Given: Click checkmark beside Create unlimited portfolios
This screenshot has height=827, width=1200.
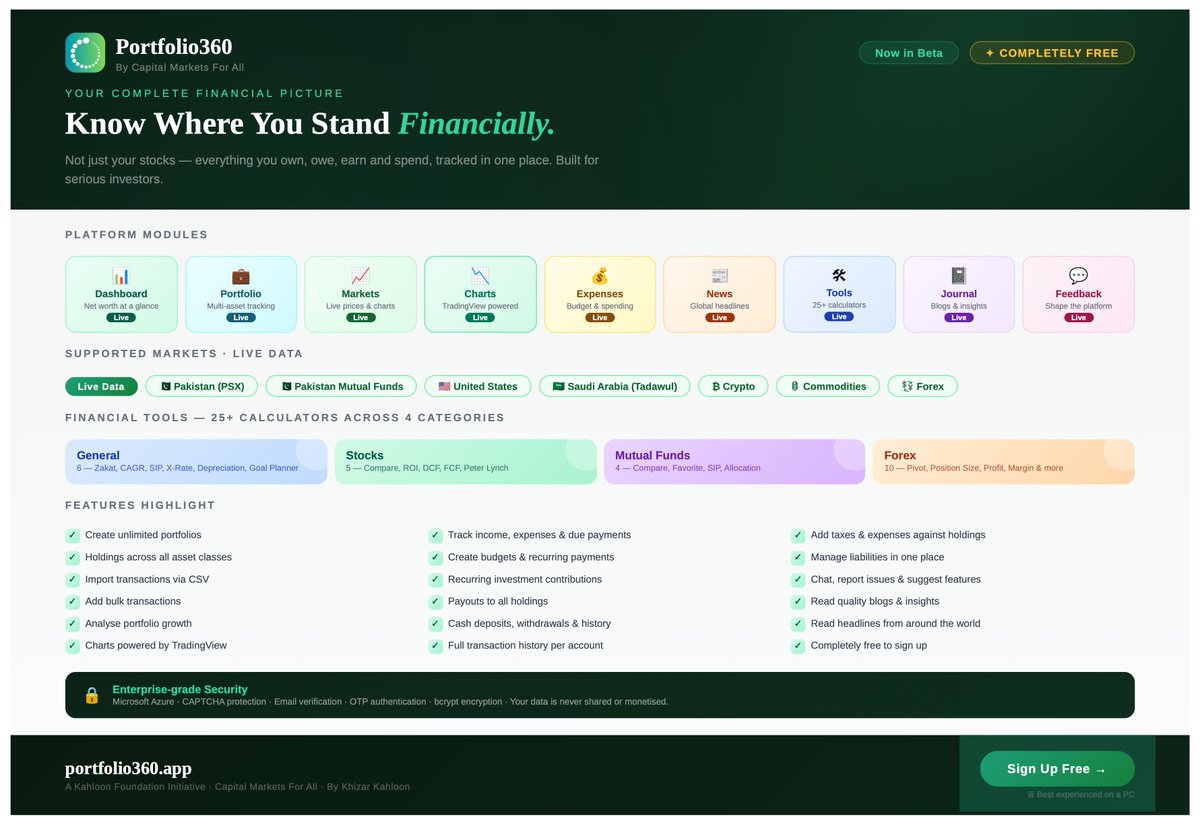Looking at the screenshot, I should pos(72,535).
